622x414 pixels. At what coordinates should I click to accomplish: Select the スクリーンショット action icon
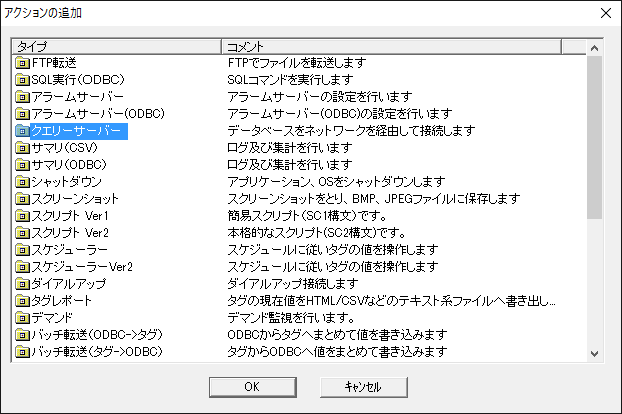click(22, 199)
